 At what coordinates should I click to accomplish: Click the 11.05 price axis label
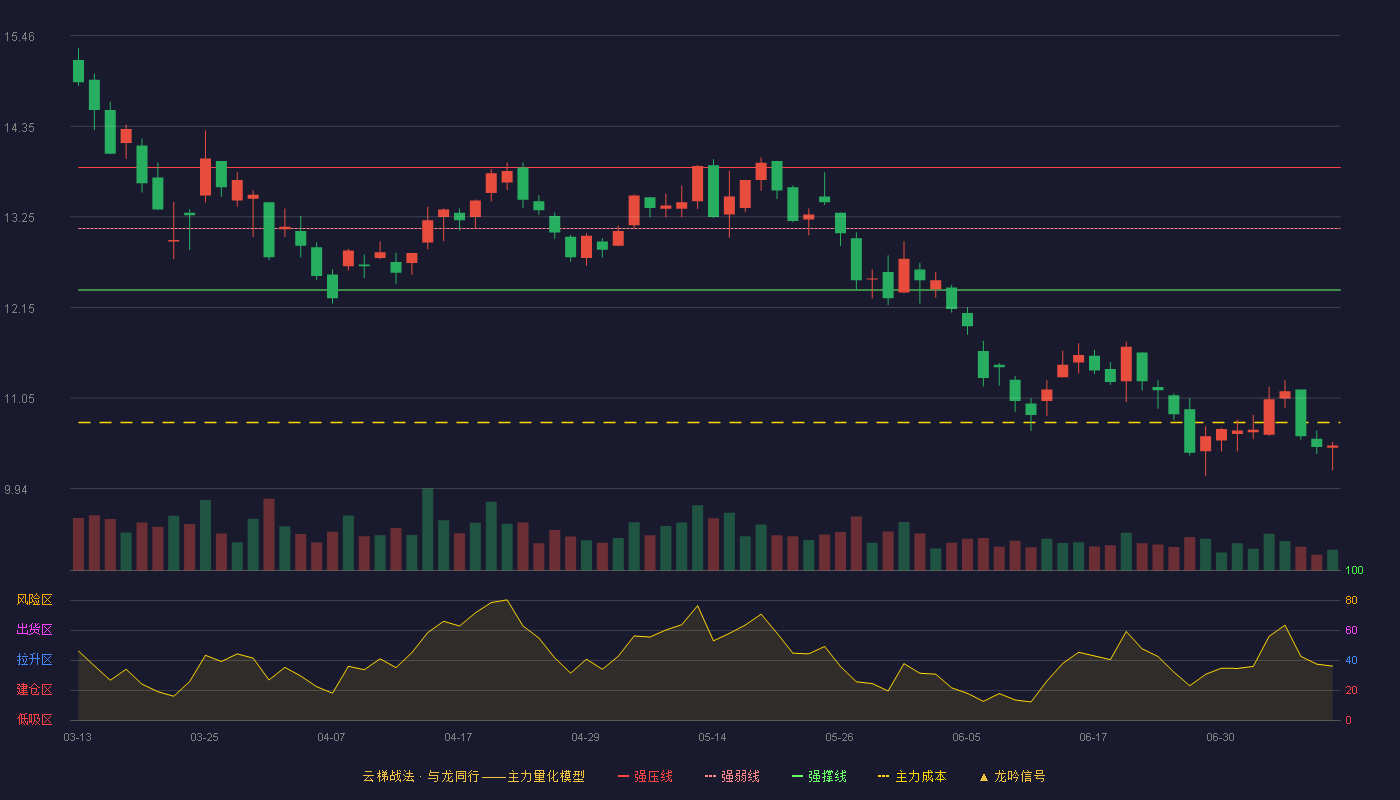point(19,399)
